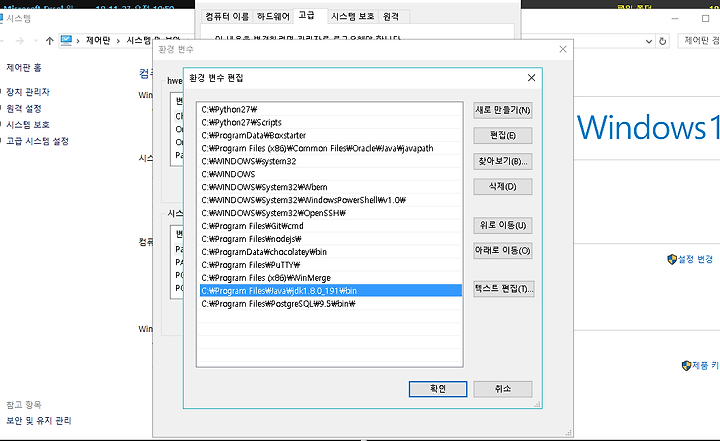Click the Forward arrow in System window

click(x=20, y=41)
